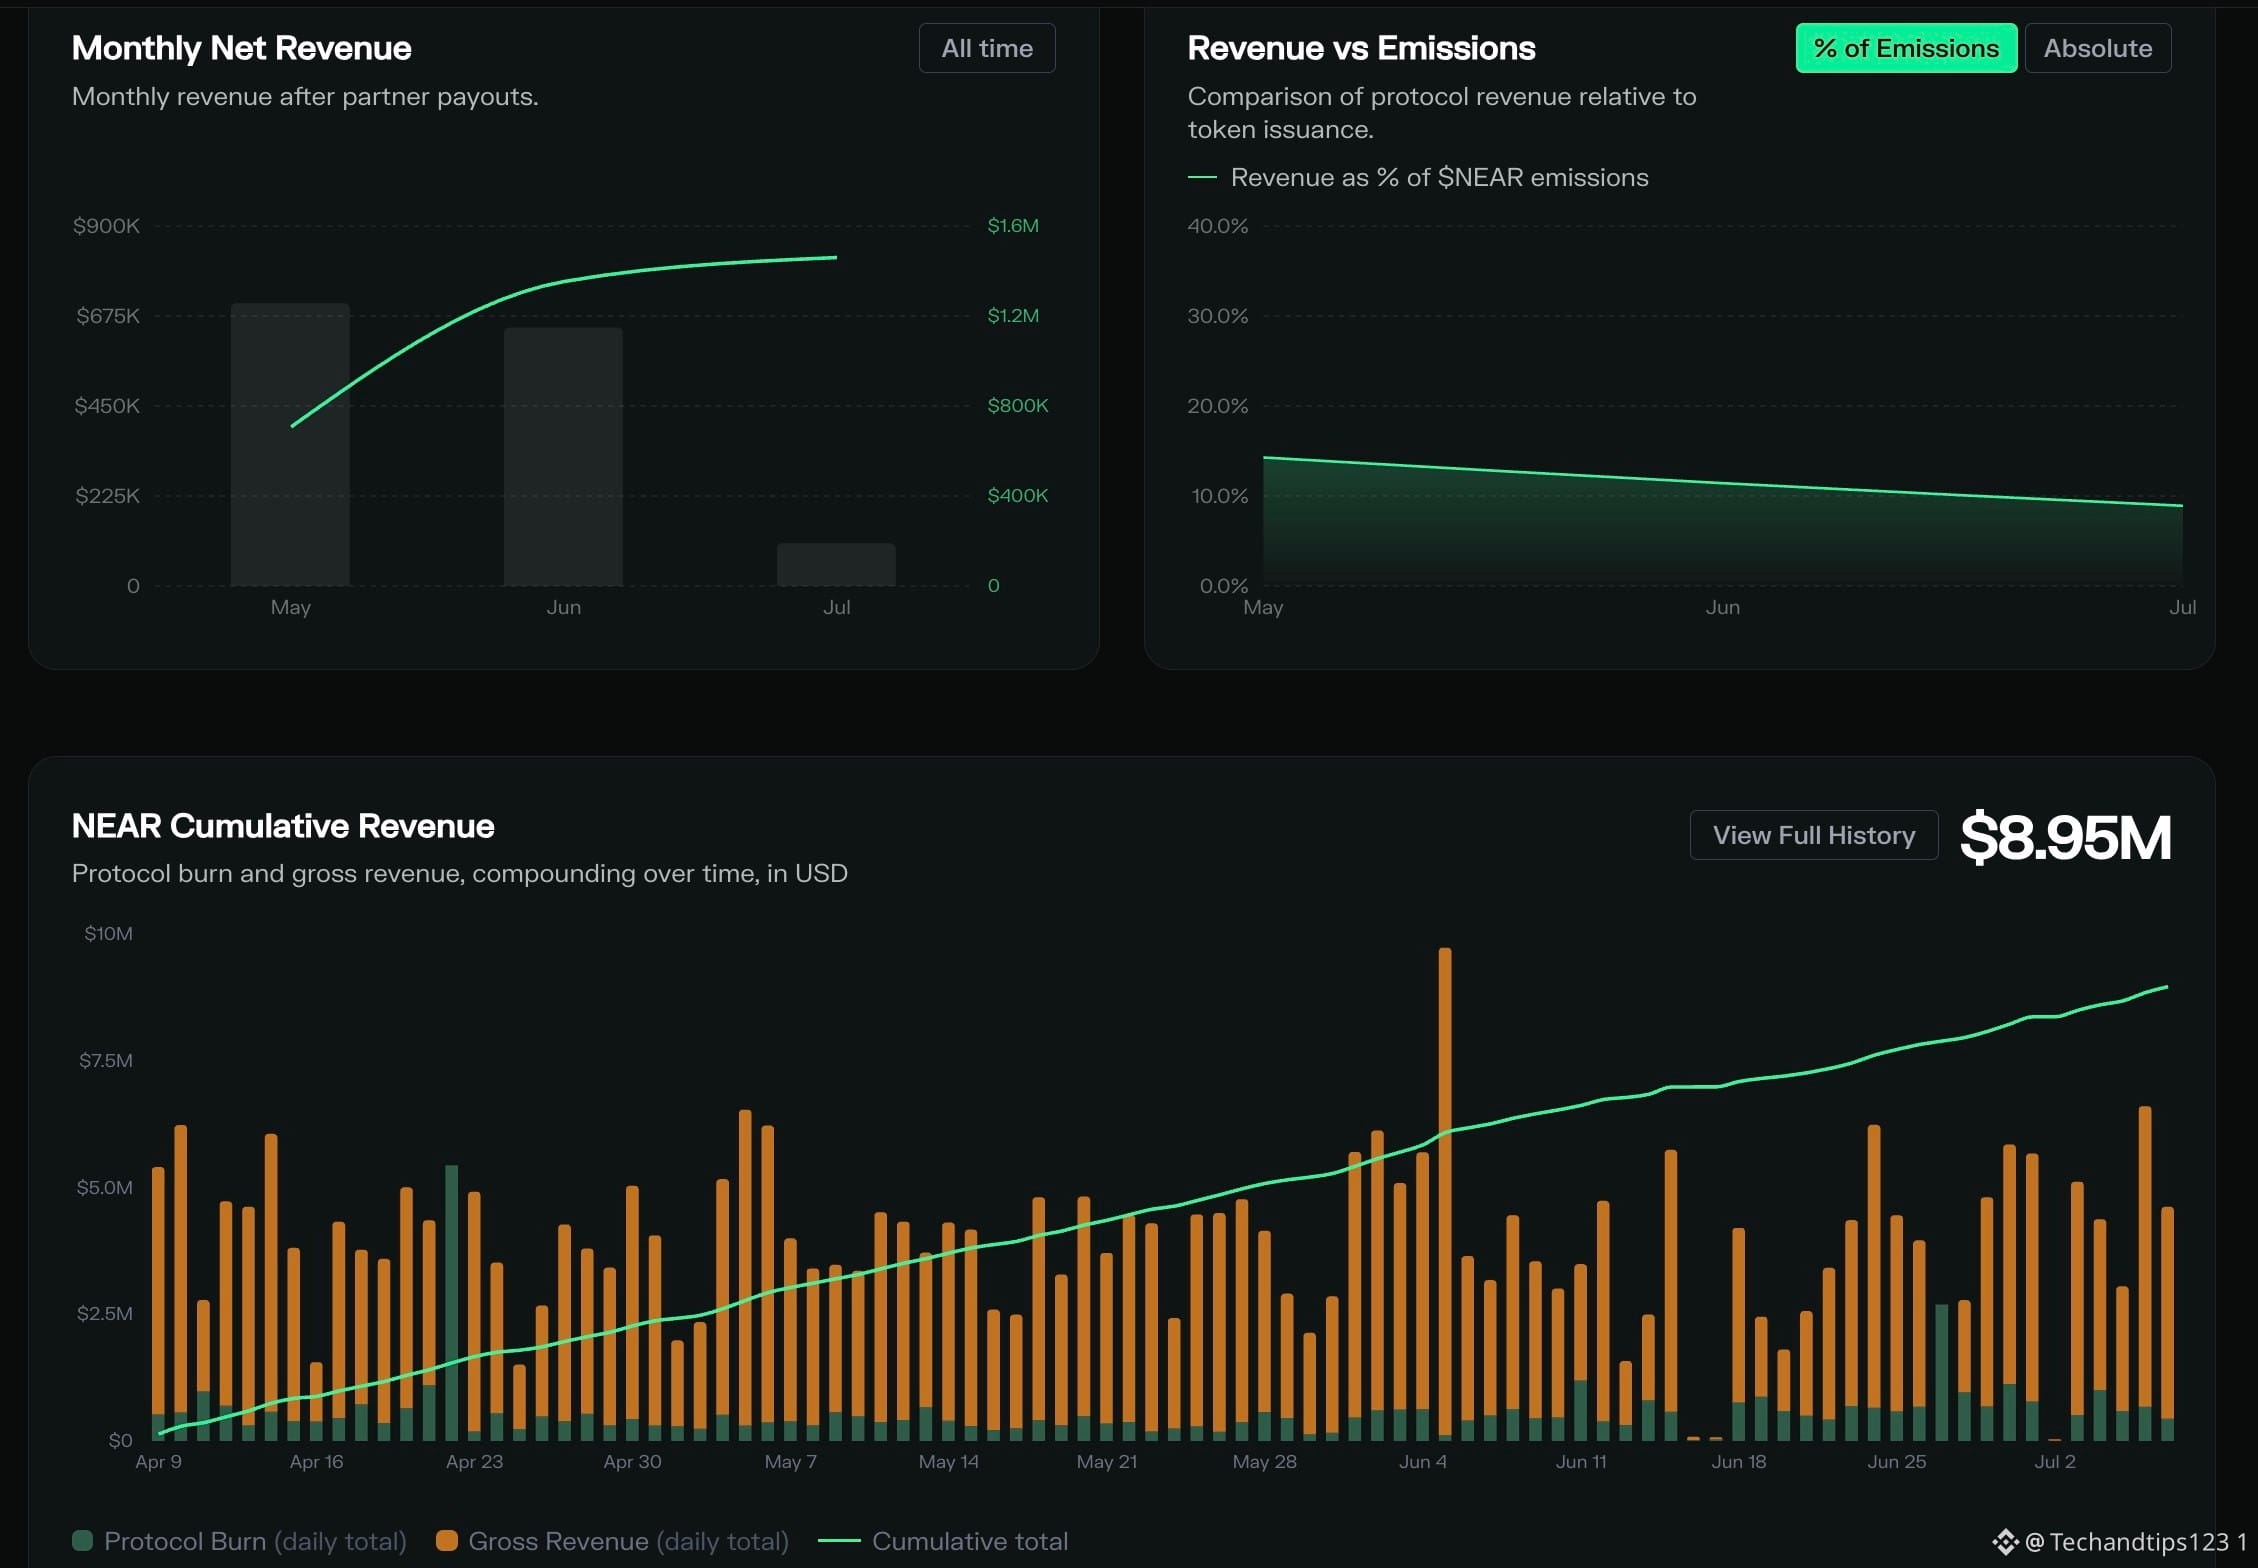Click View Full History button

[1814, 835]
